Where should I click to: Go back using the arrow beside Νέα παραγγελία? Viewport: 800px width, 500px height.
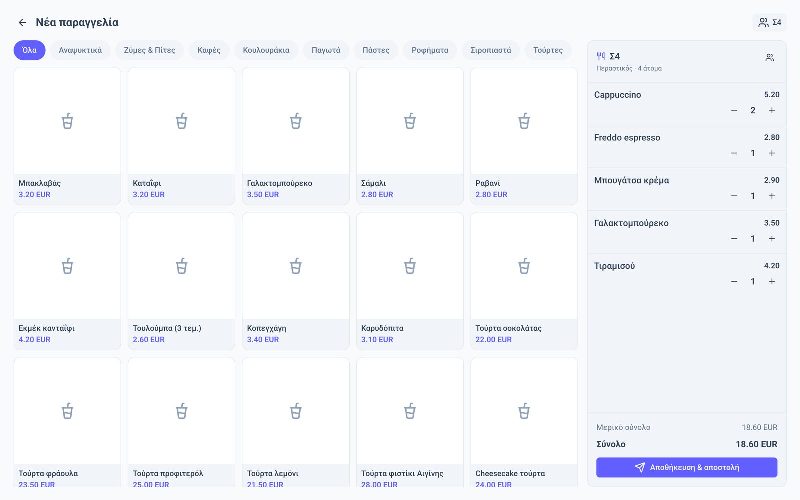(22, 22)
